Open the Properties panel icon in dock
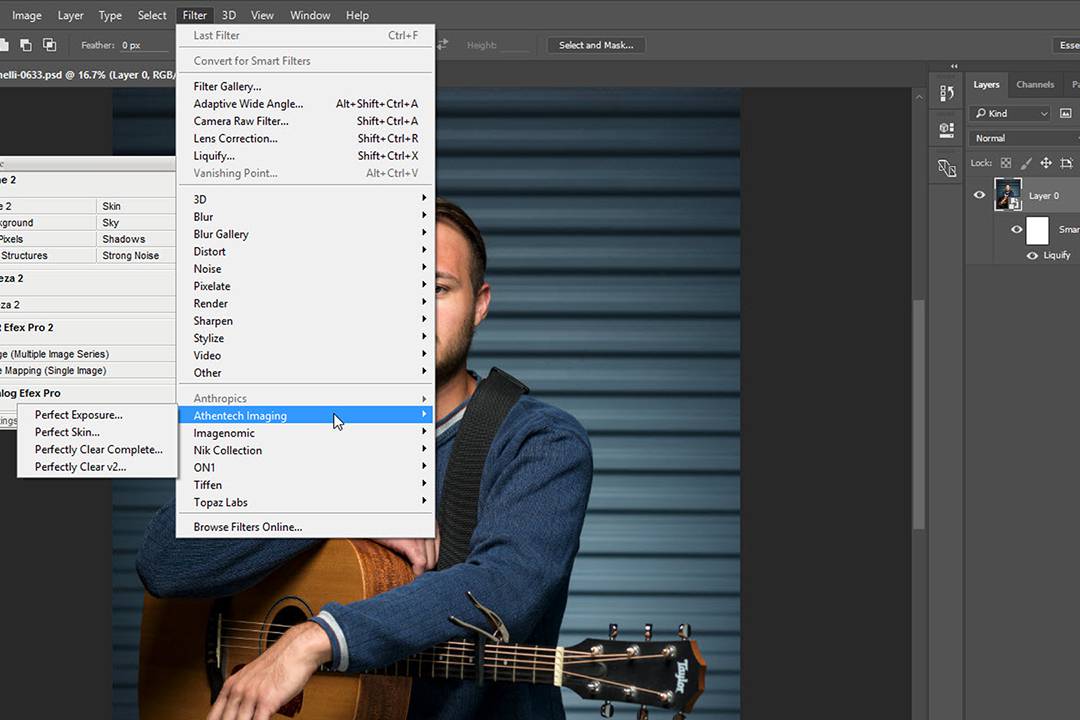1080x720 pixels. (946, 130)
